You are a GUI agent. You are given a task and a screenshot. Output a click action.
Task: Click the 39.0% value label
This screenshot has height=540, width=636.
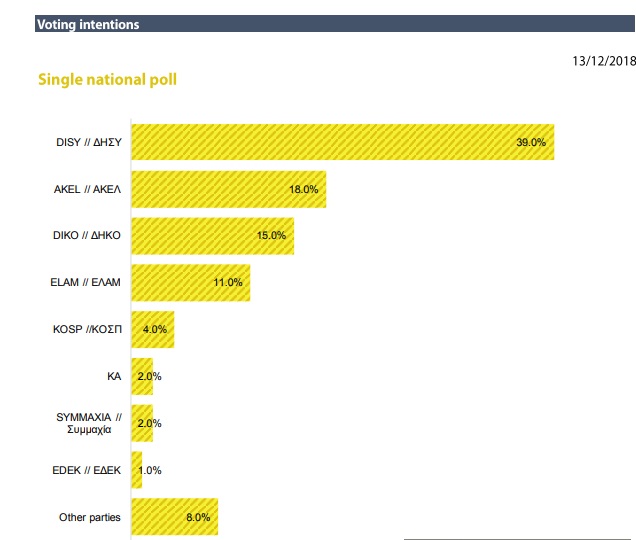point(531,143)
